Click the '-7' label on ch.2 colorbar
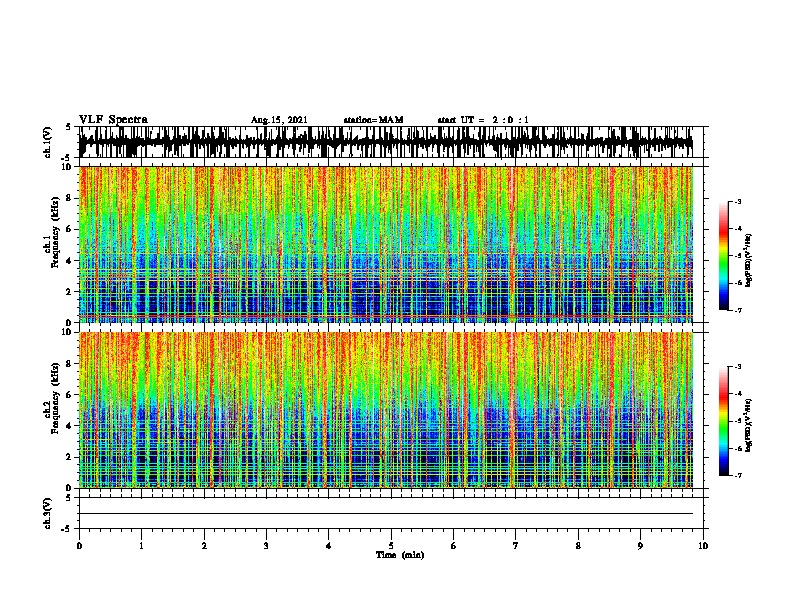The image size is (792, 612). point(738,475)
